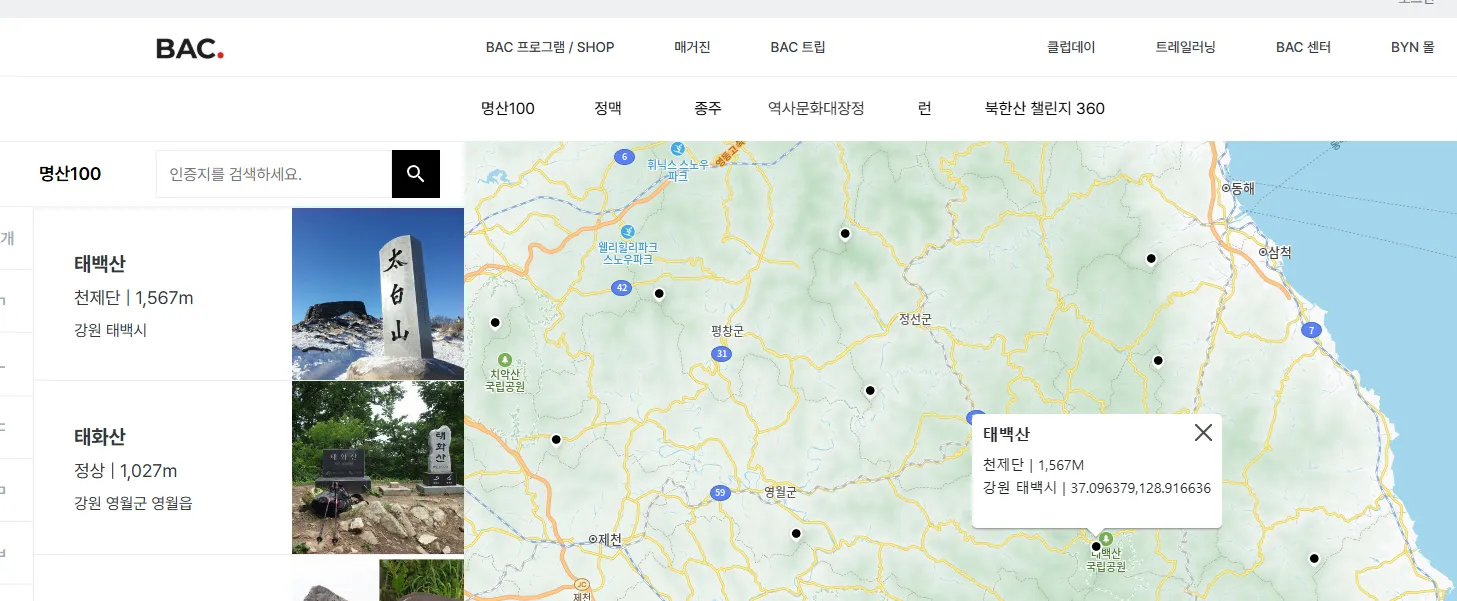
Task: Select the 정맥 tab
Action: 608,108
